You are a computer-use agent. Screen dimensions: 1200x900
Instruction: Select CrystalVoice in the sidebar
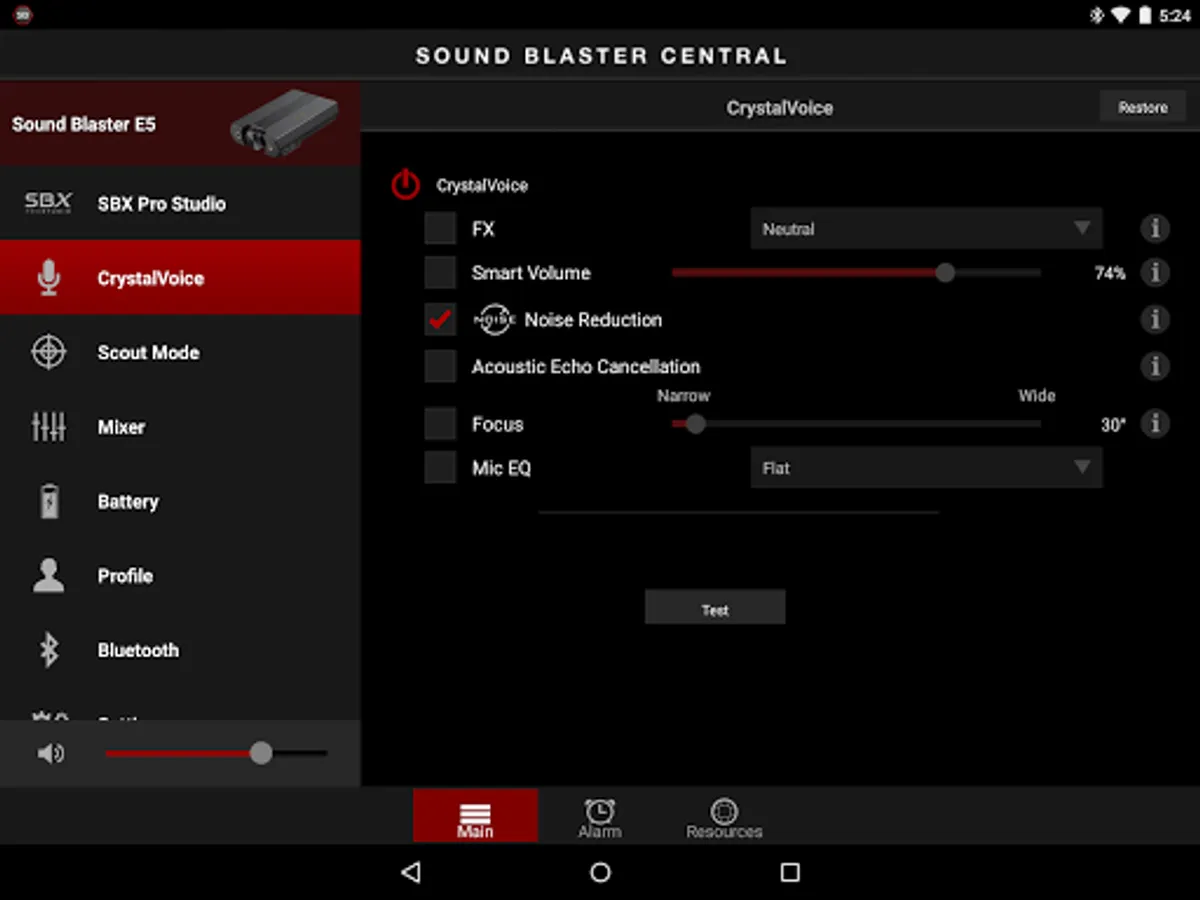[x=180, y=277]
